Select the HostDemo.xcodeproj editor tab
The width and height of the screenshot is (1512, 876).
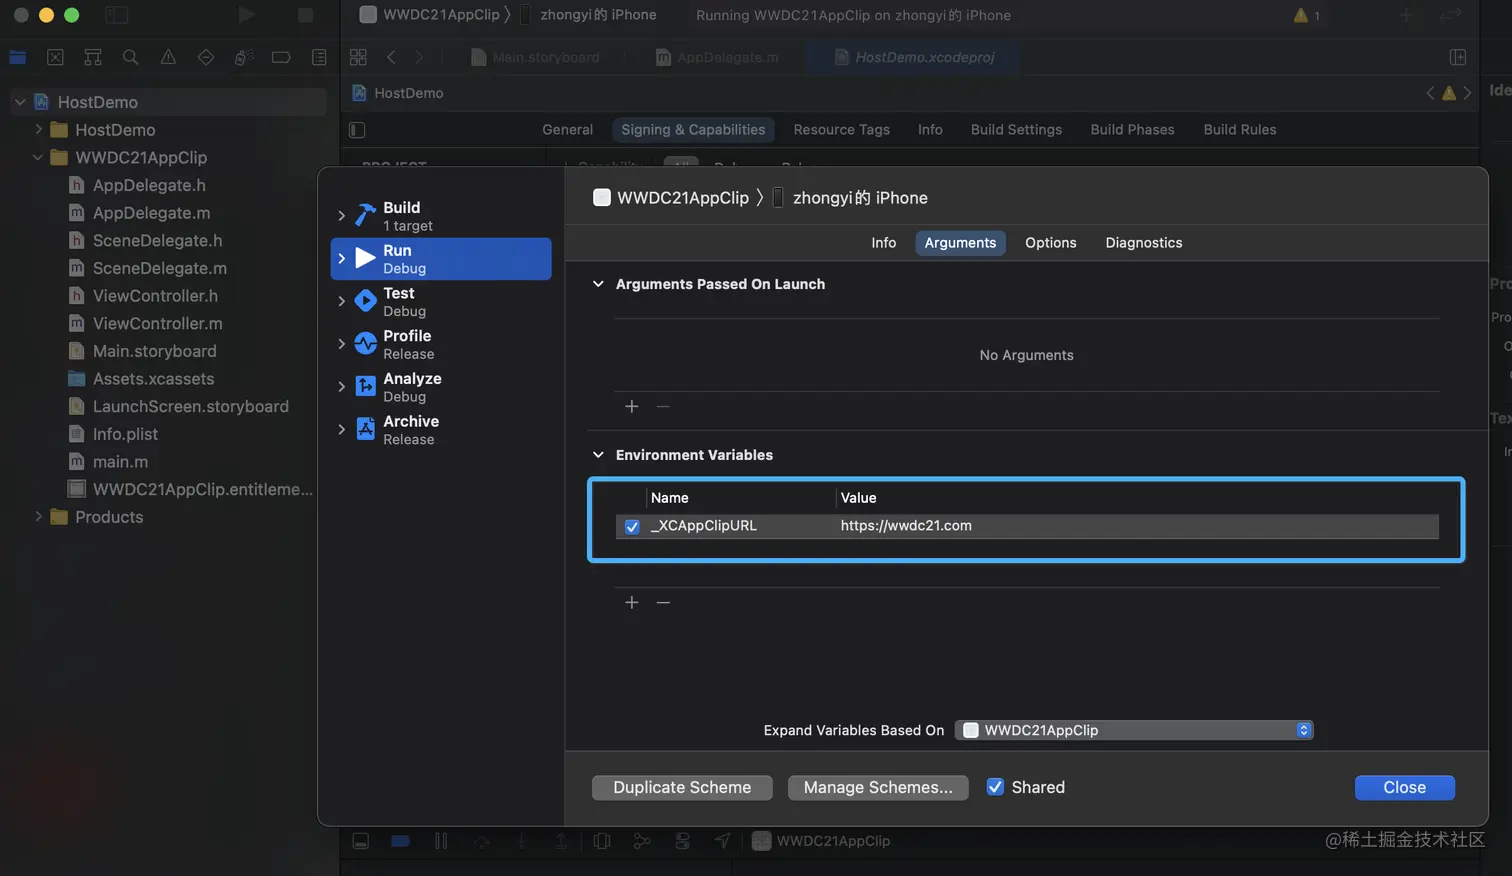pyautogui.click(x=914, y=57)
